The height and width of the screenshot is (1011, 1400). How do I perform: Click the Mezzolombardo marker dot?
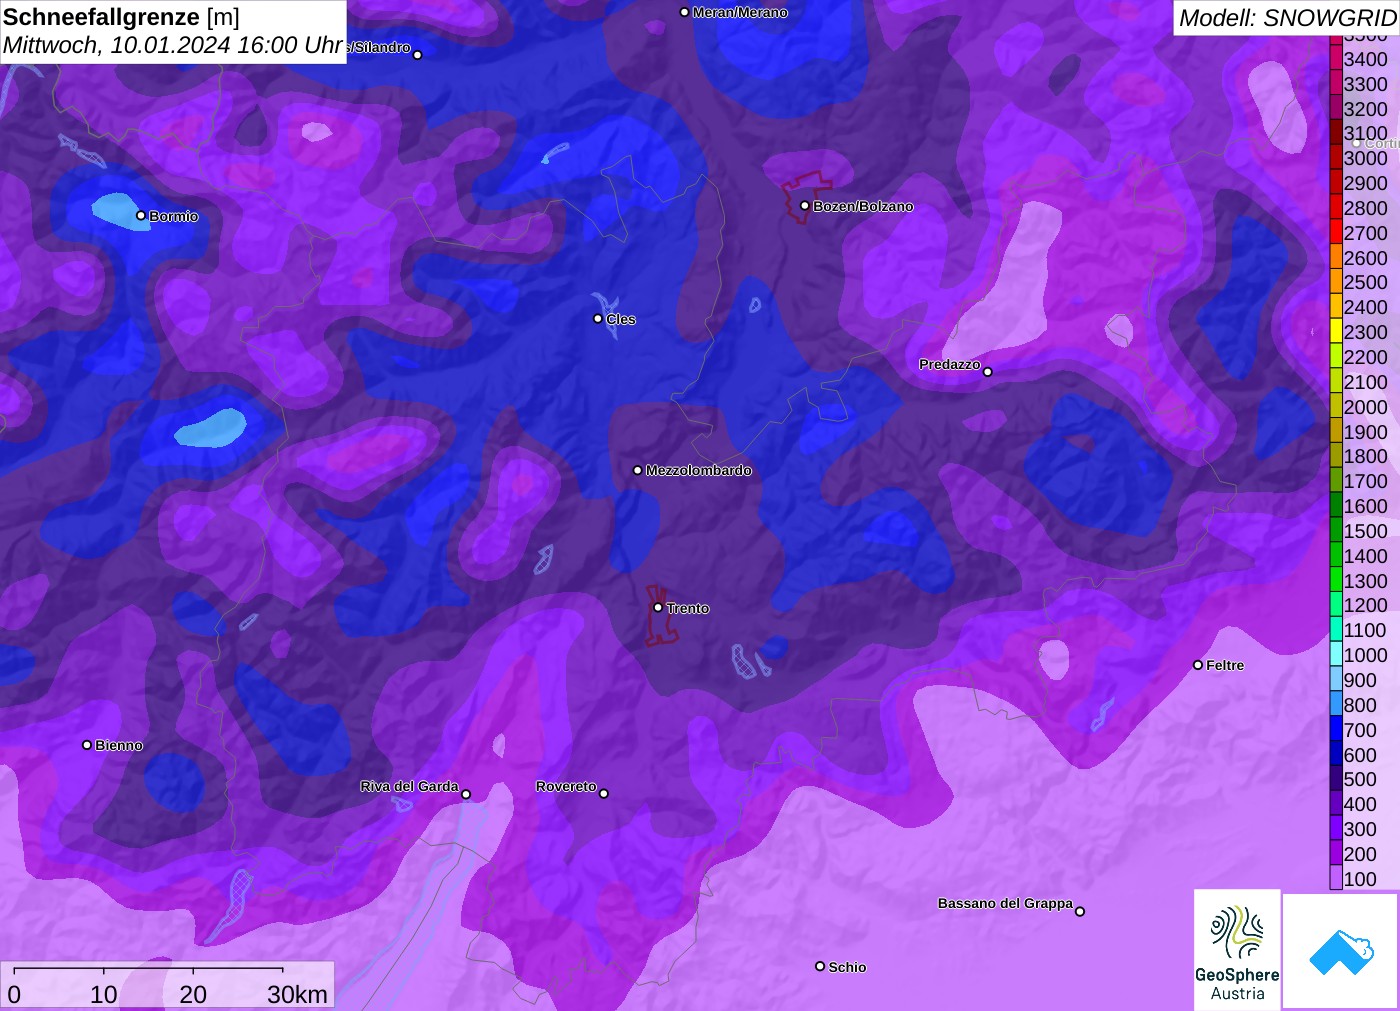pos(638,469)
